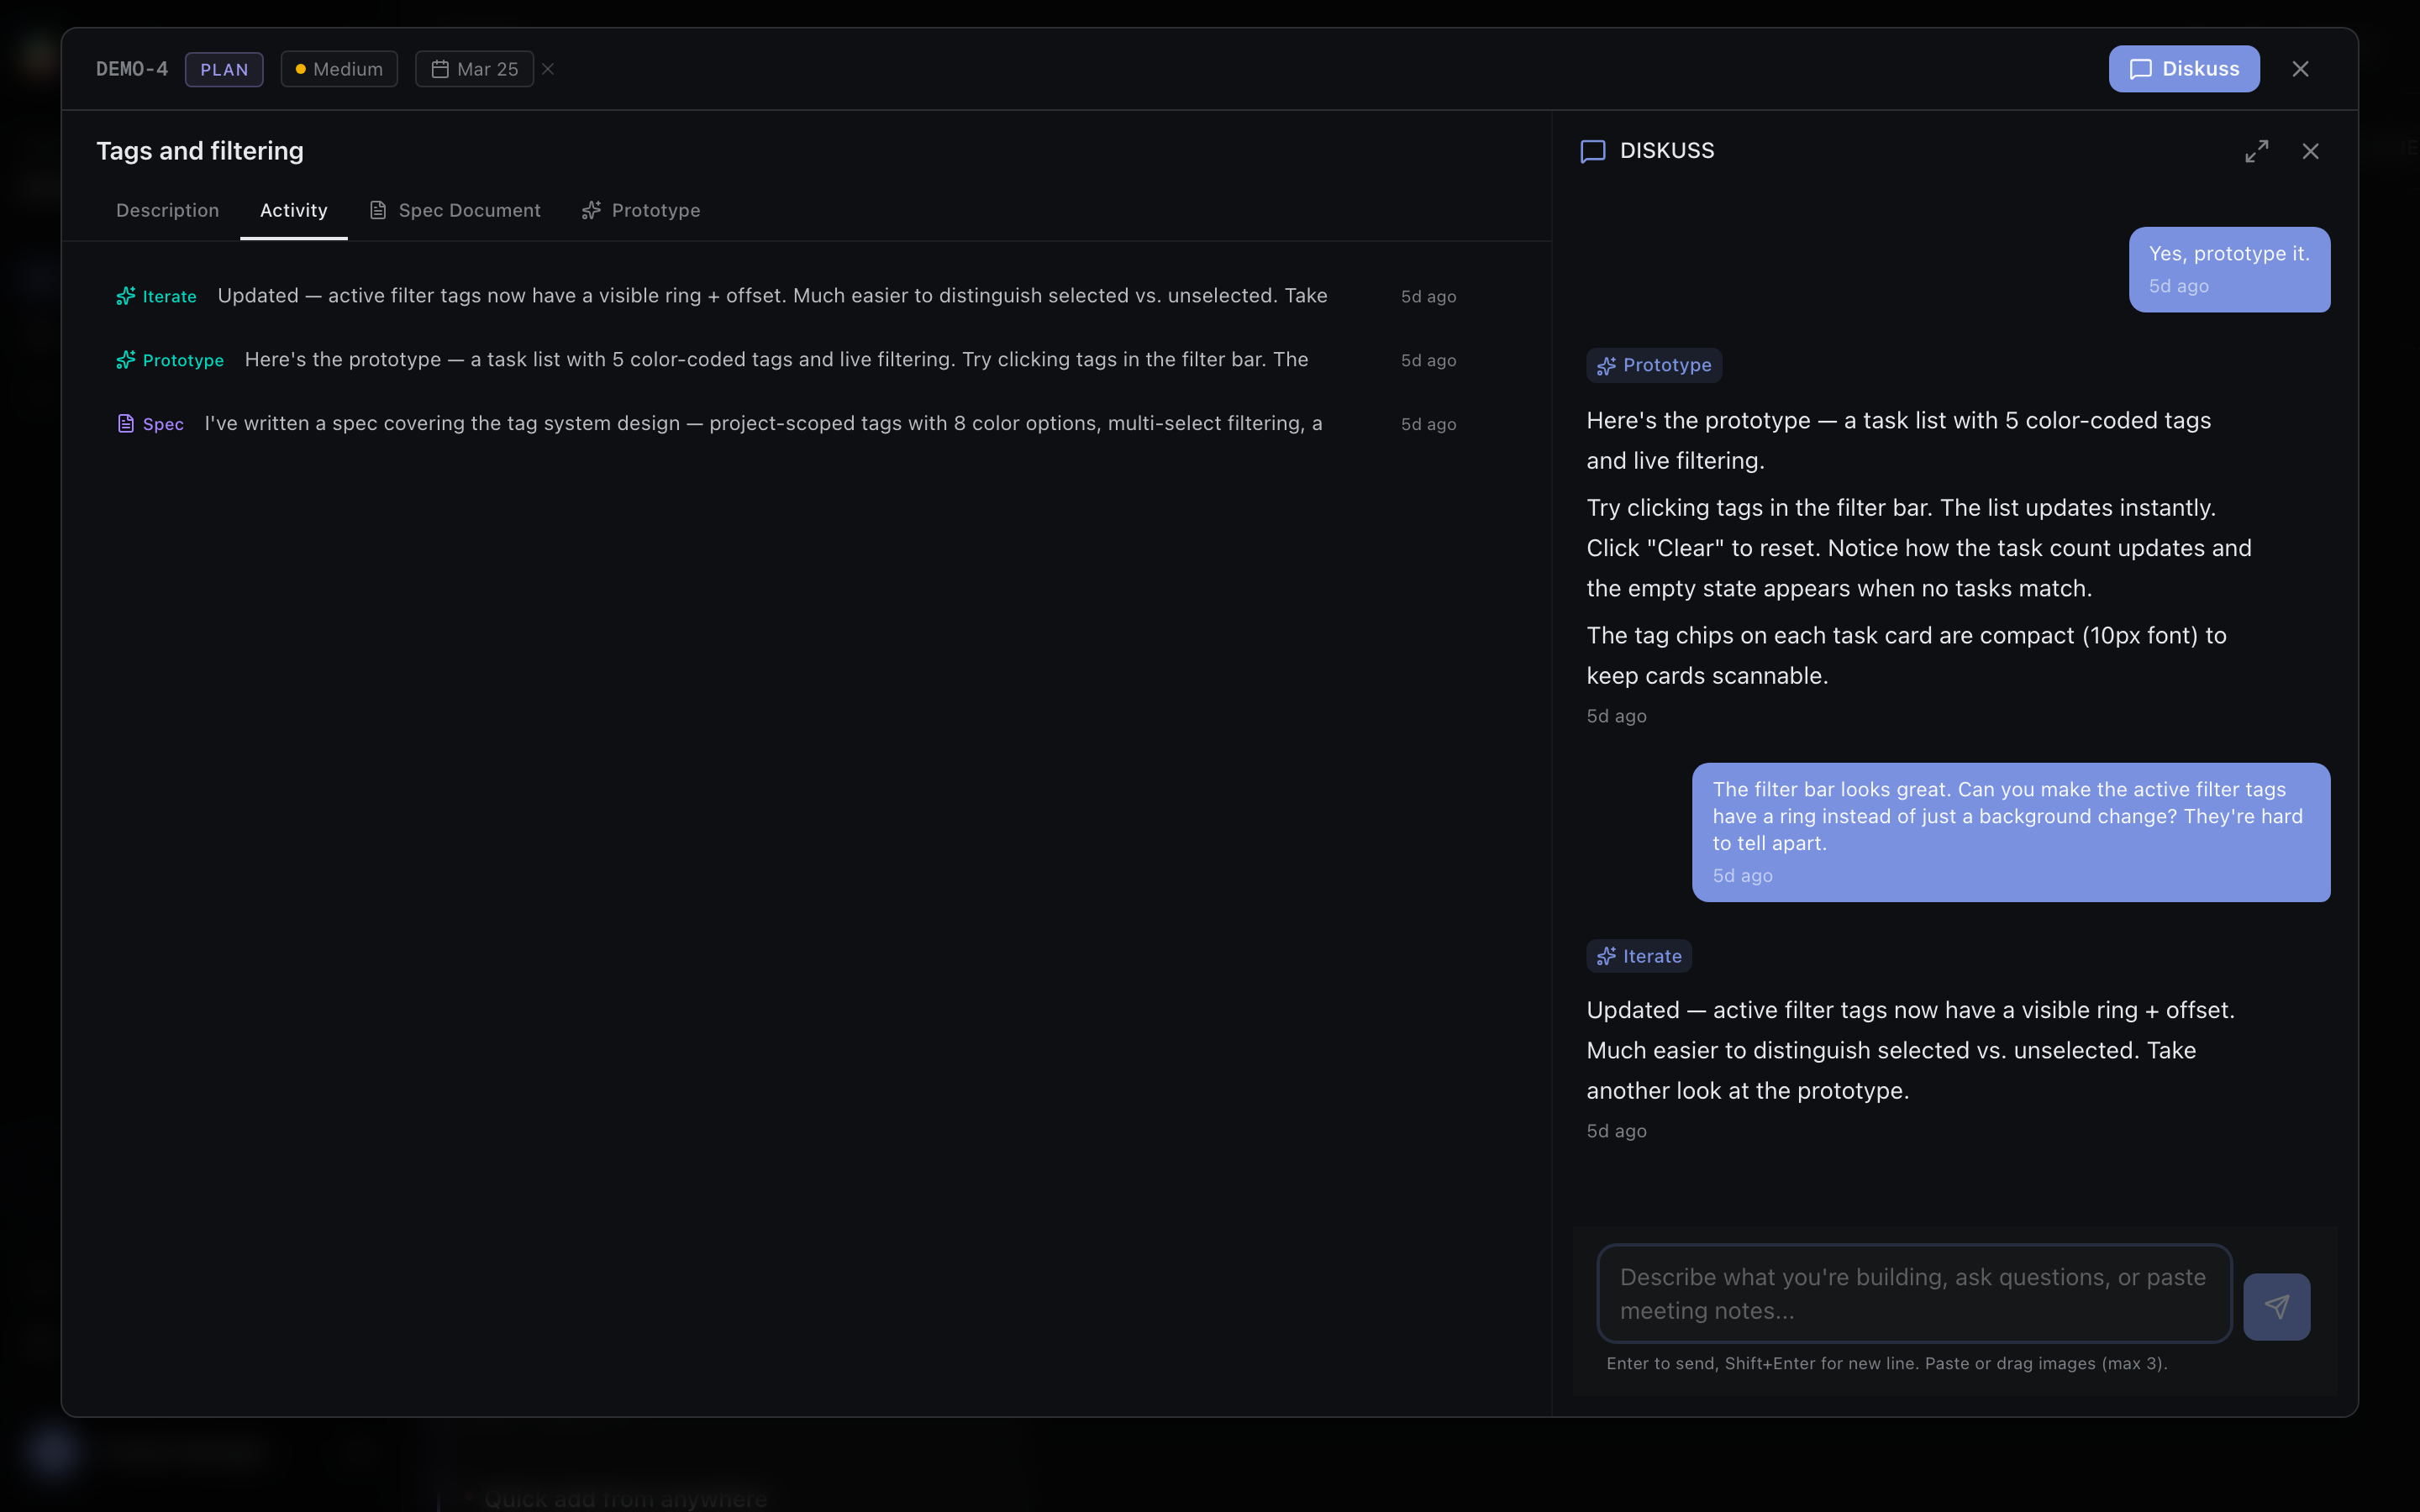
Task: Switch to the Description tab
Action: pos(167,210)
